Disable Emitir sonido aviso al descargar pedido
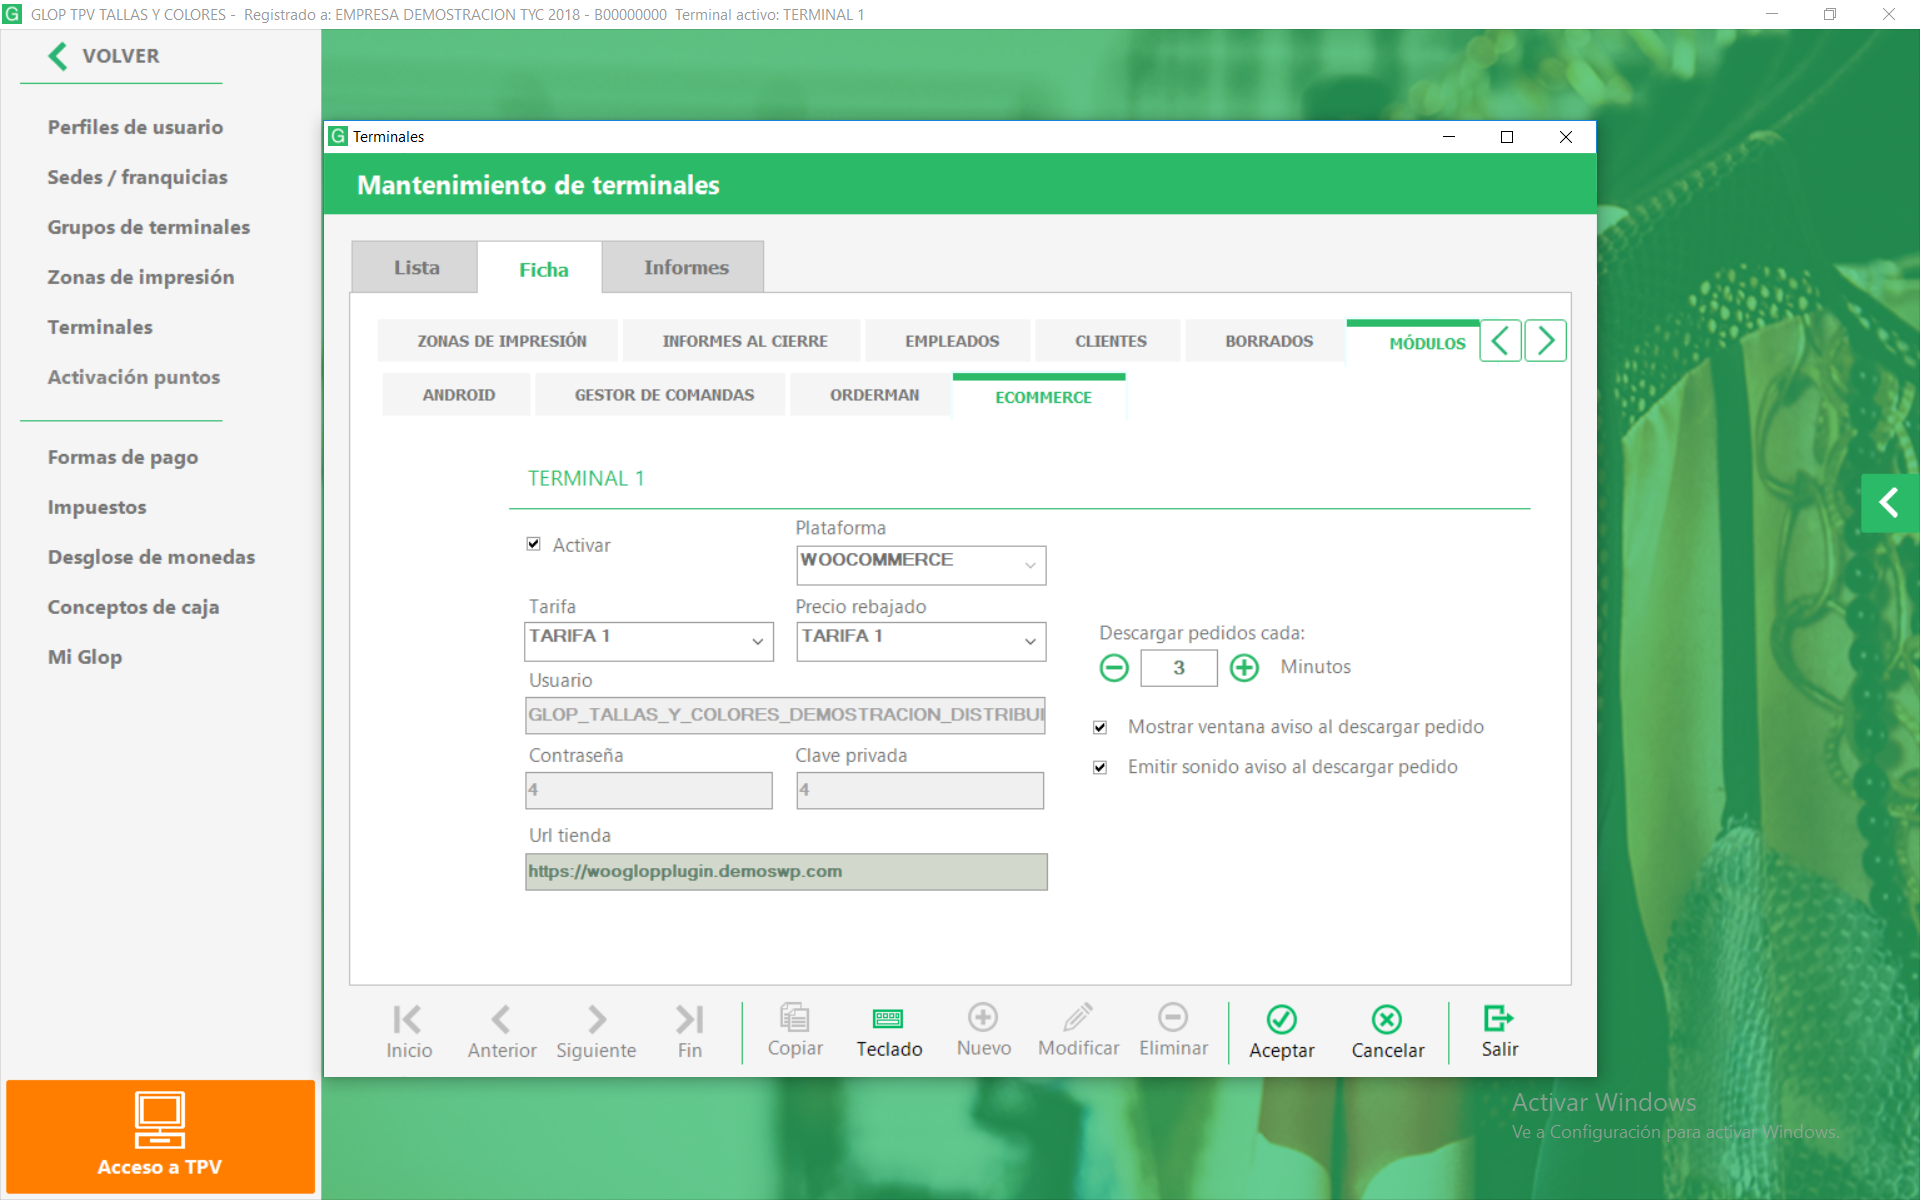1920x1200 pixels. (1100, 767)
